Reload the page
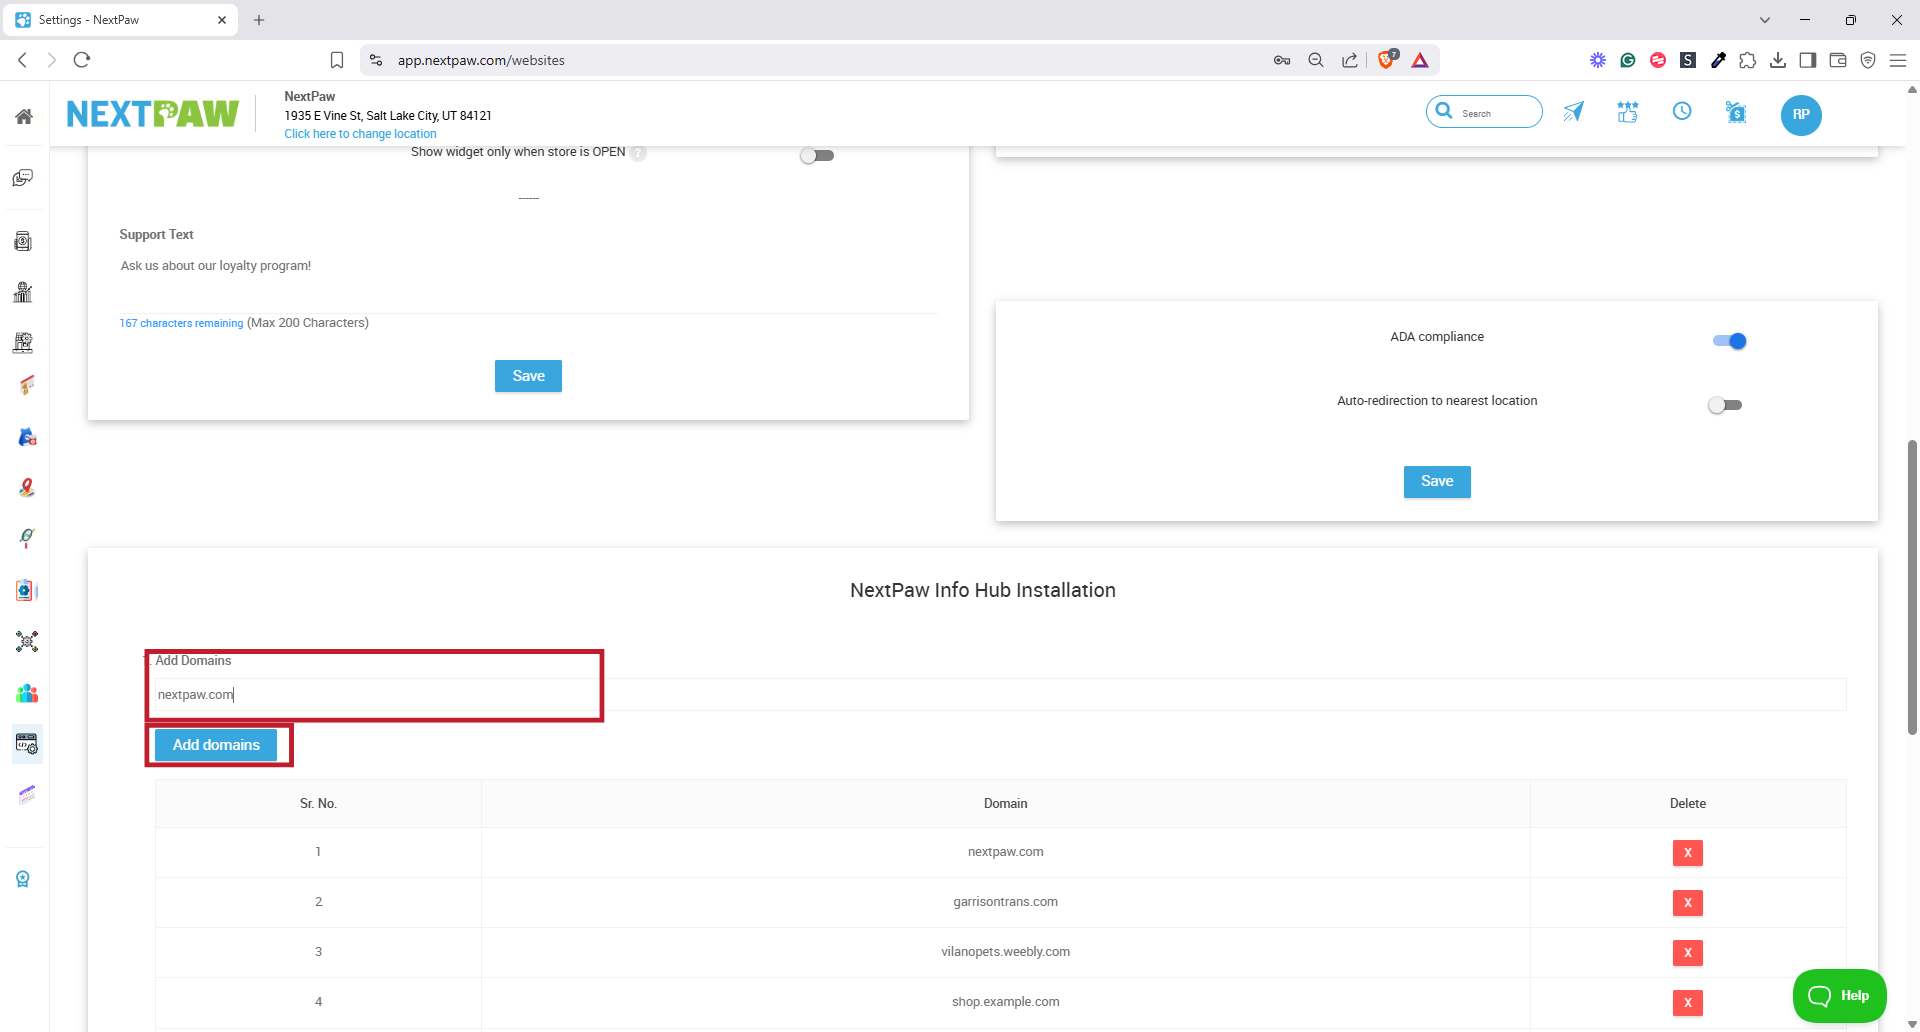 point(82,60)
